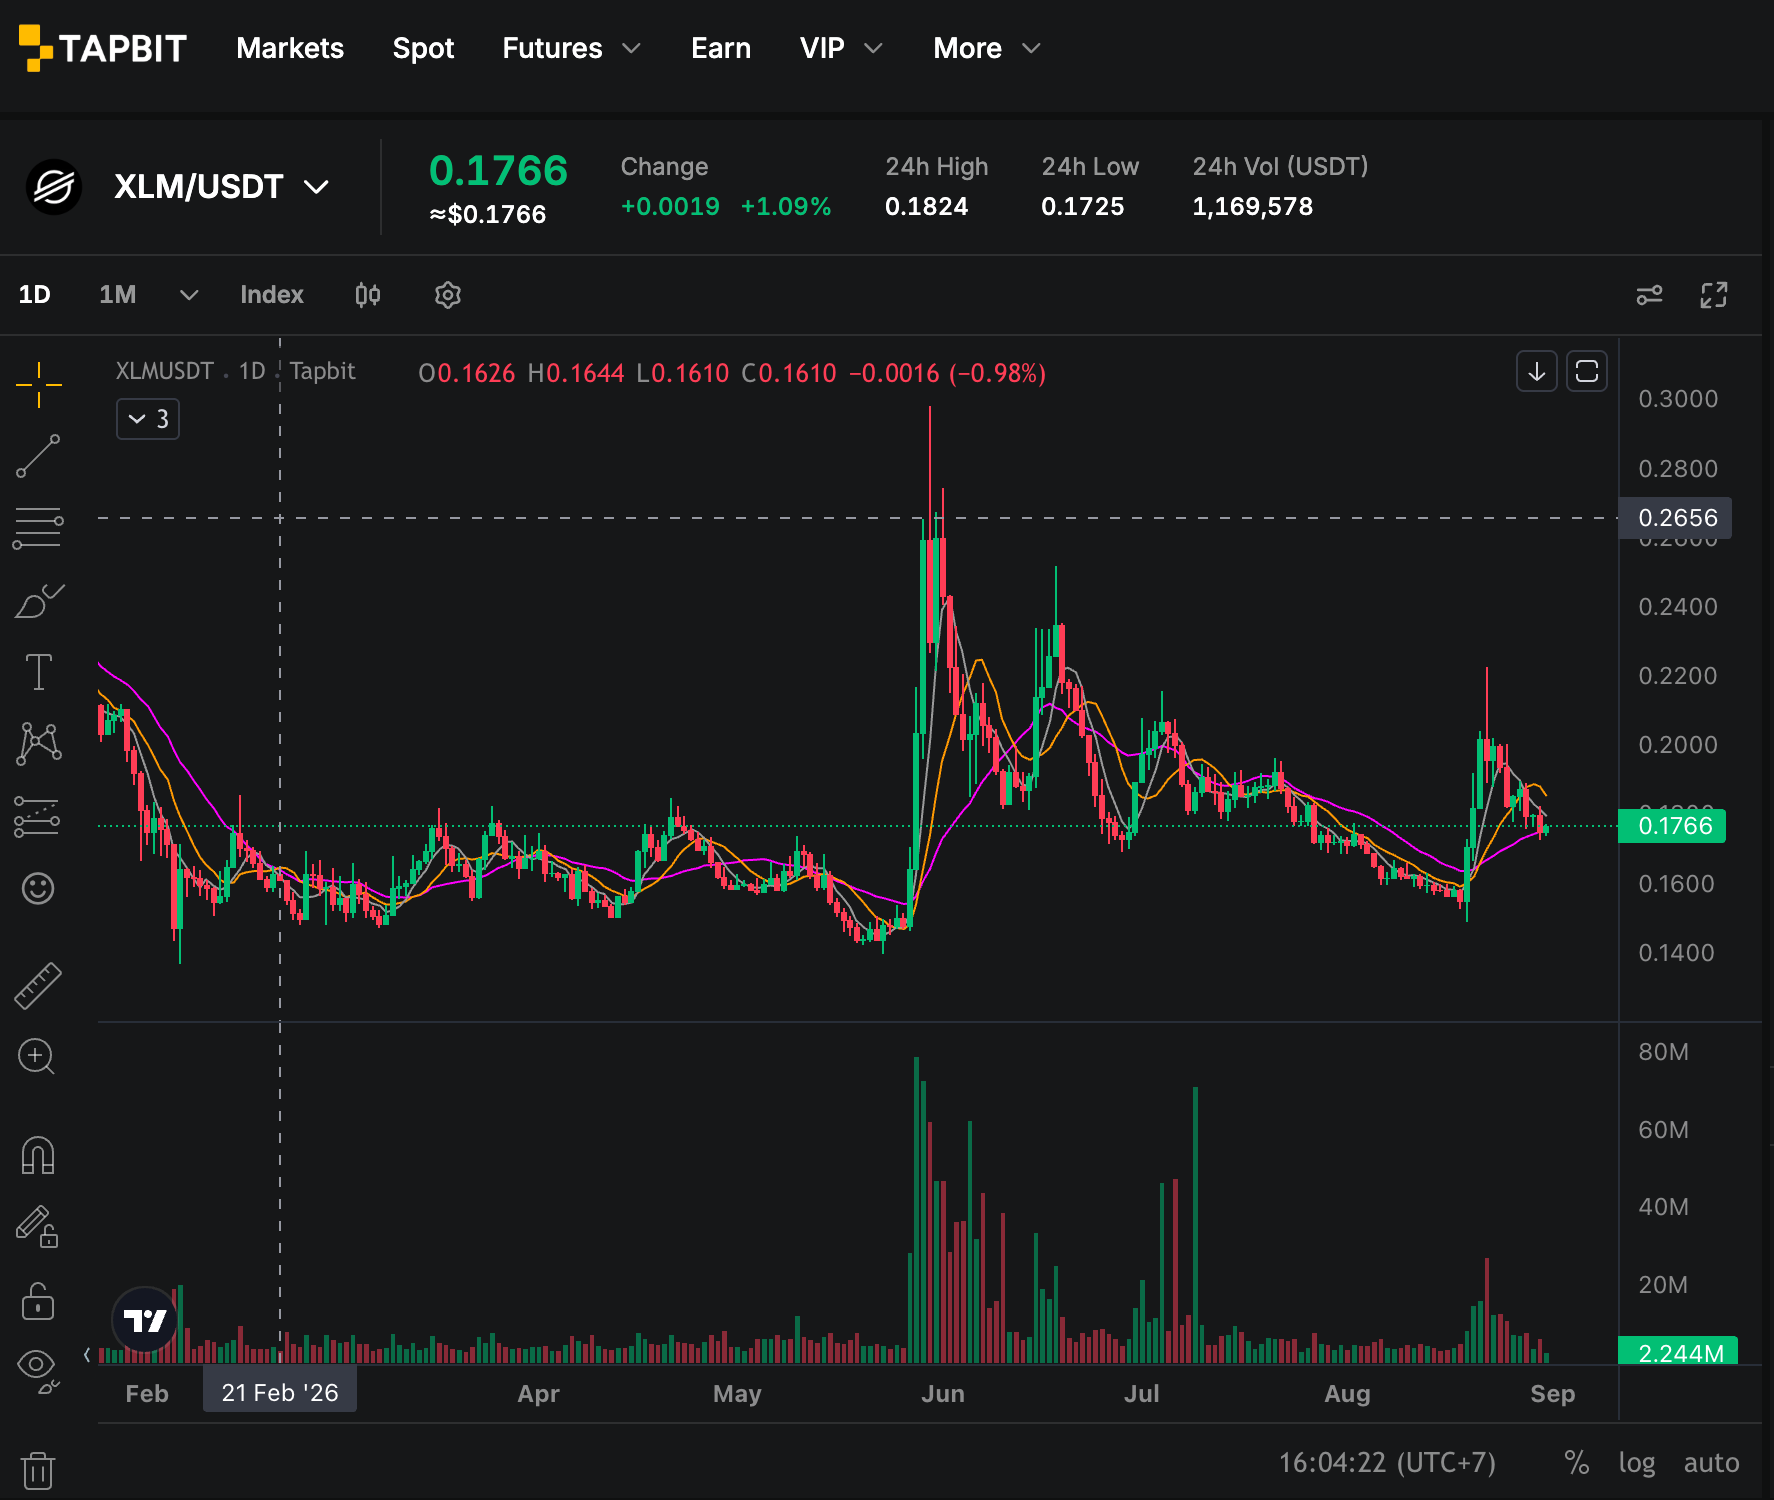This screenshot has width=1774, height=1500.
Task: Click the maximize pane icon on chart
Action: (1587, 372)
